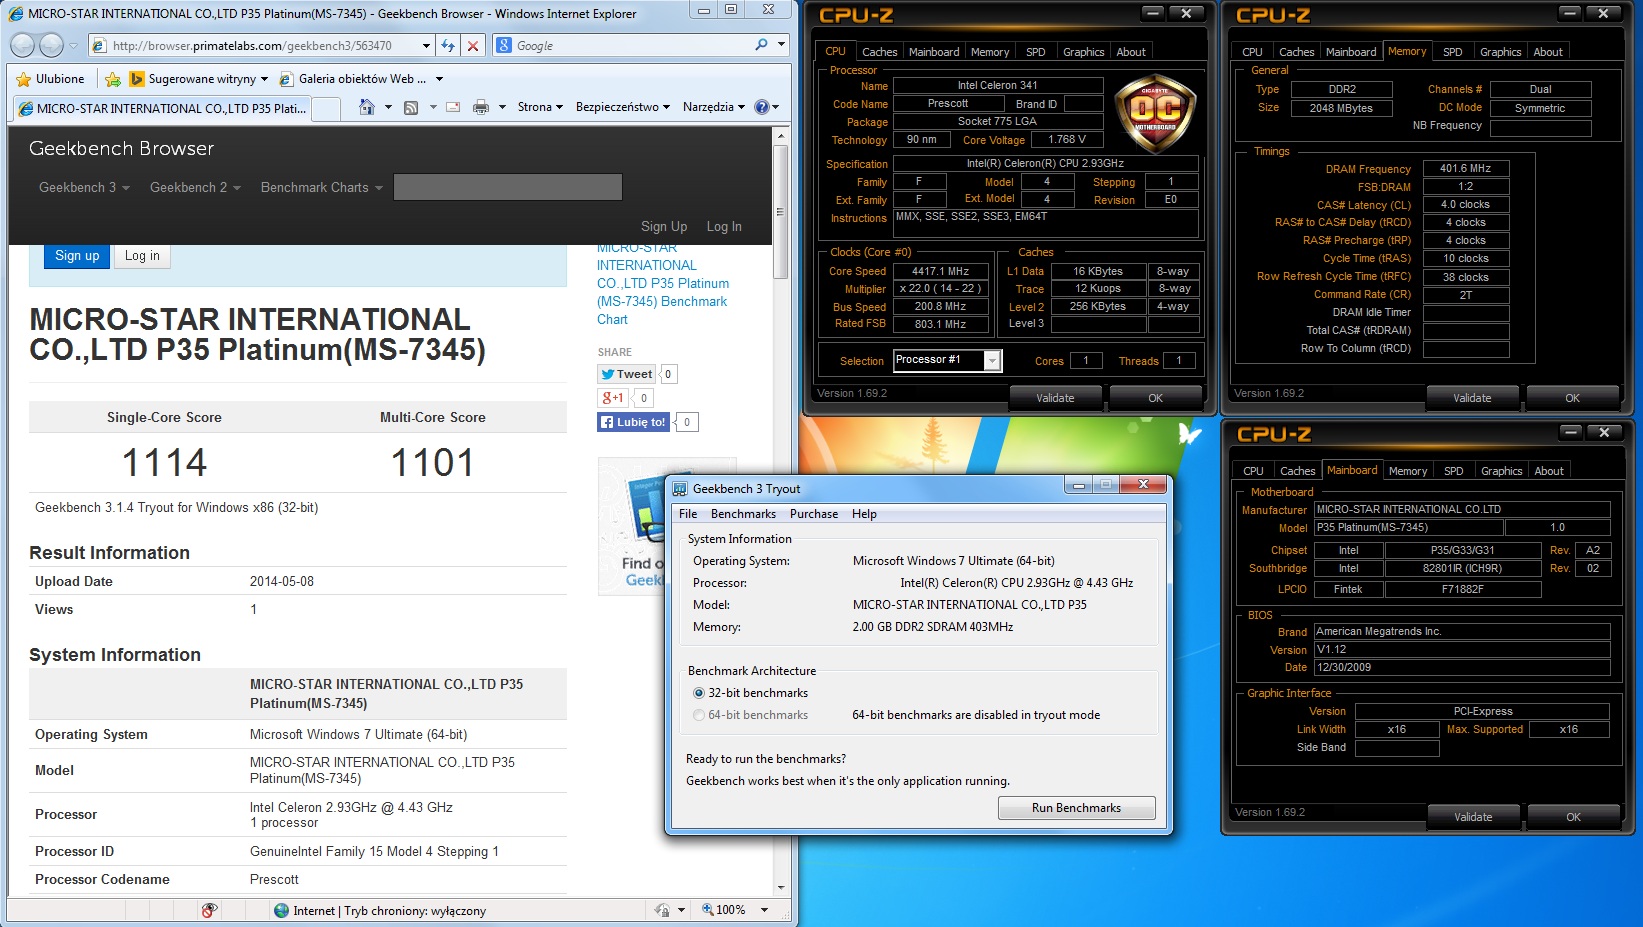Screen dimensions: 1643x927
Task: Open the address bar URL history dropdown
Action: point(427,45)
